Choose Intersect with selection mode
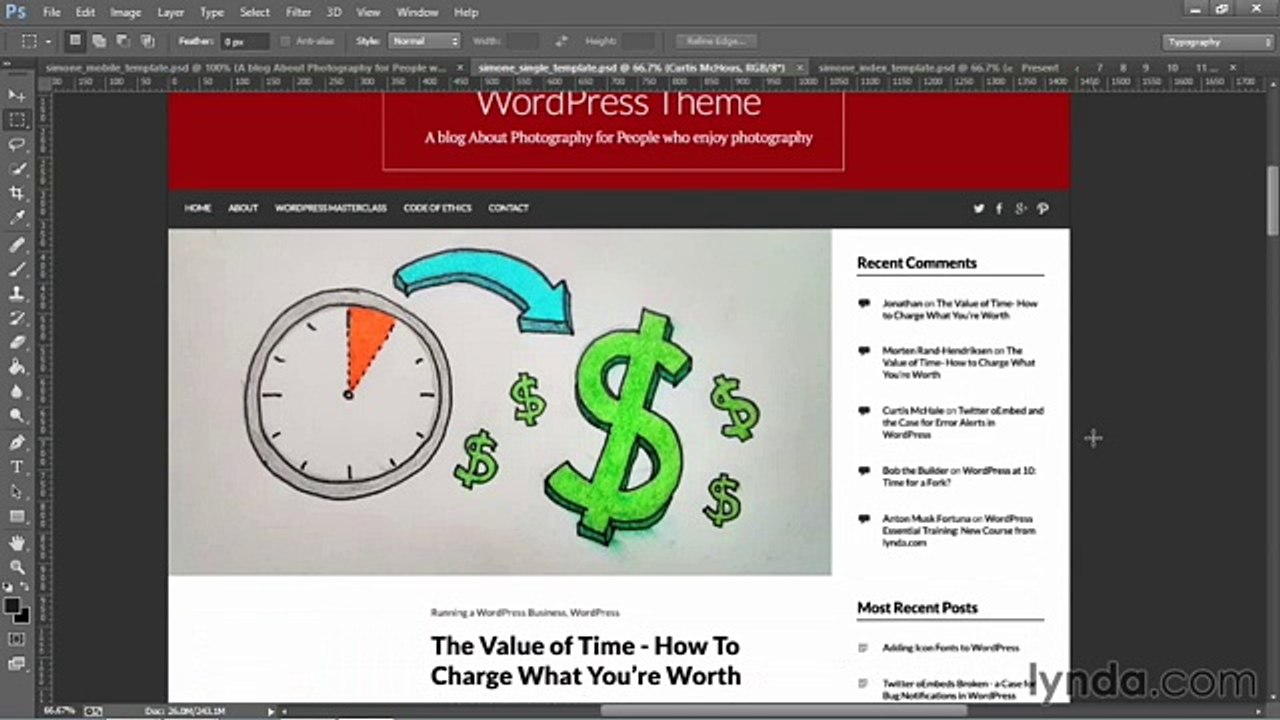 click(148, 41)
